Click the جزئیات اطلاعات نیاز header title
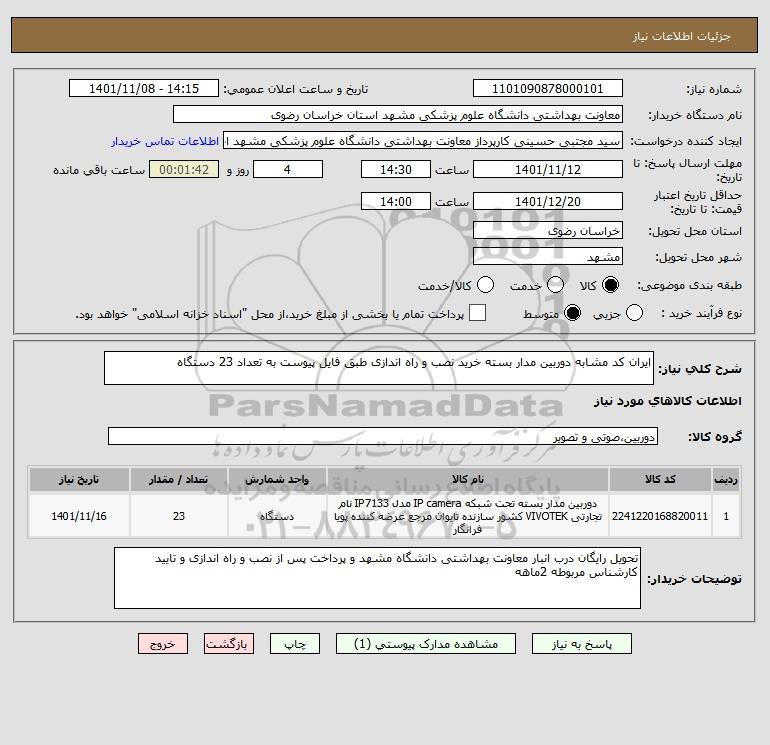770x745 pixels. [x=682, y=36]
